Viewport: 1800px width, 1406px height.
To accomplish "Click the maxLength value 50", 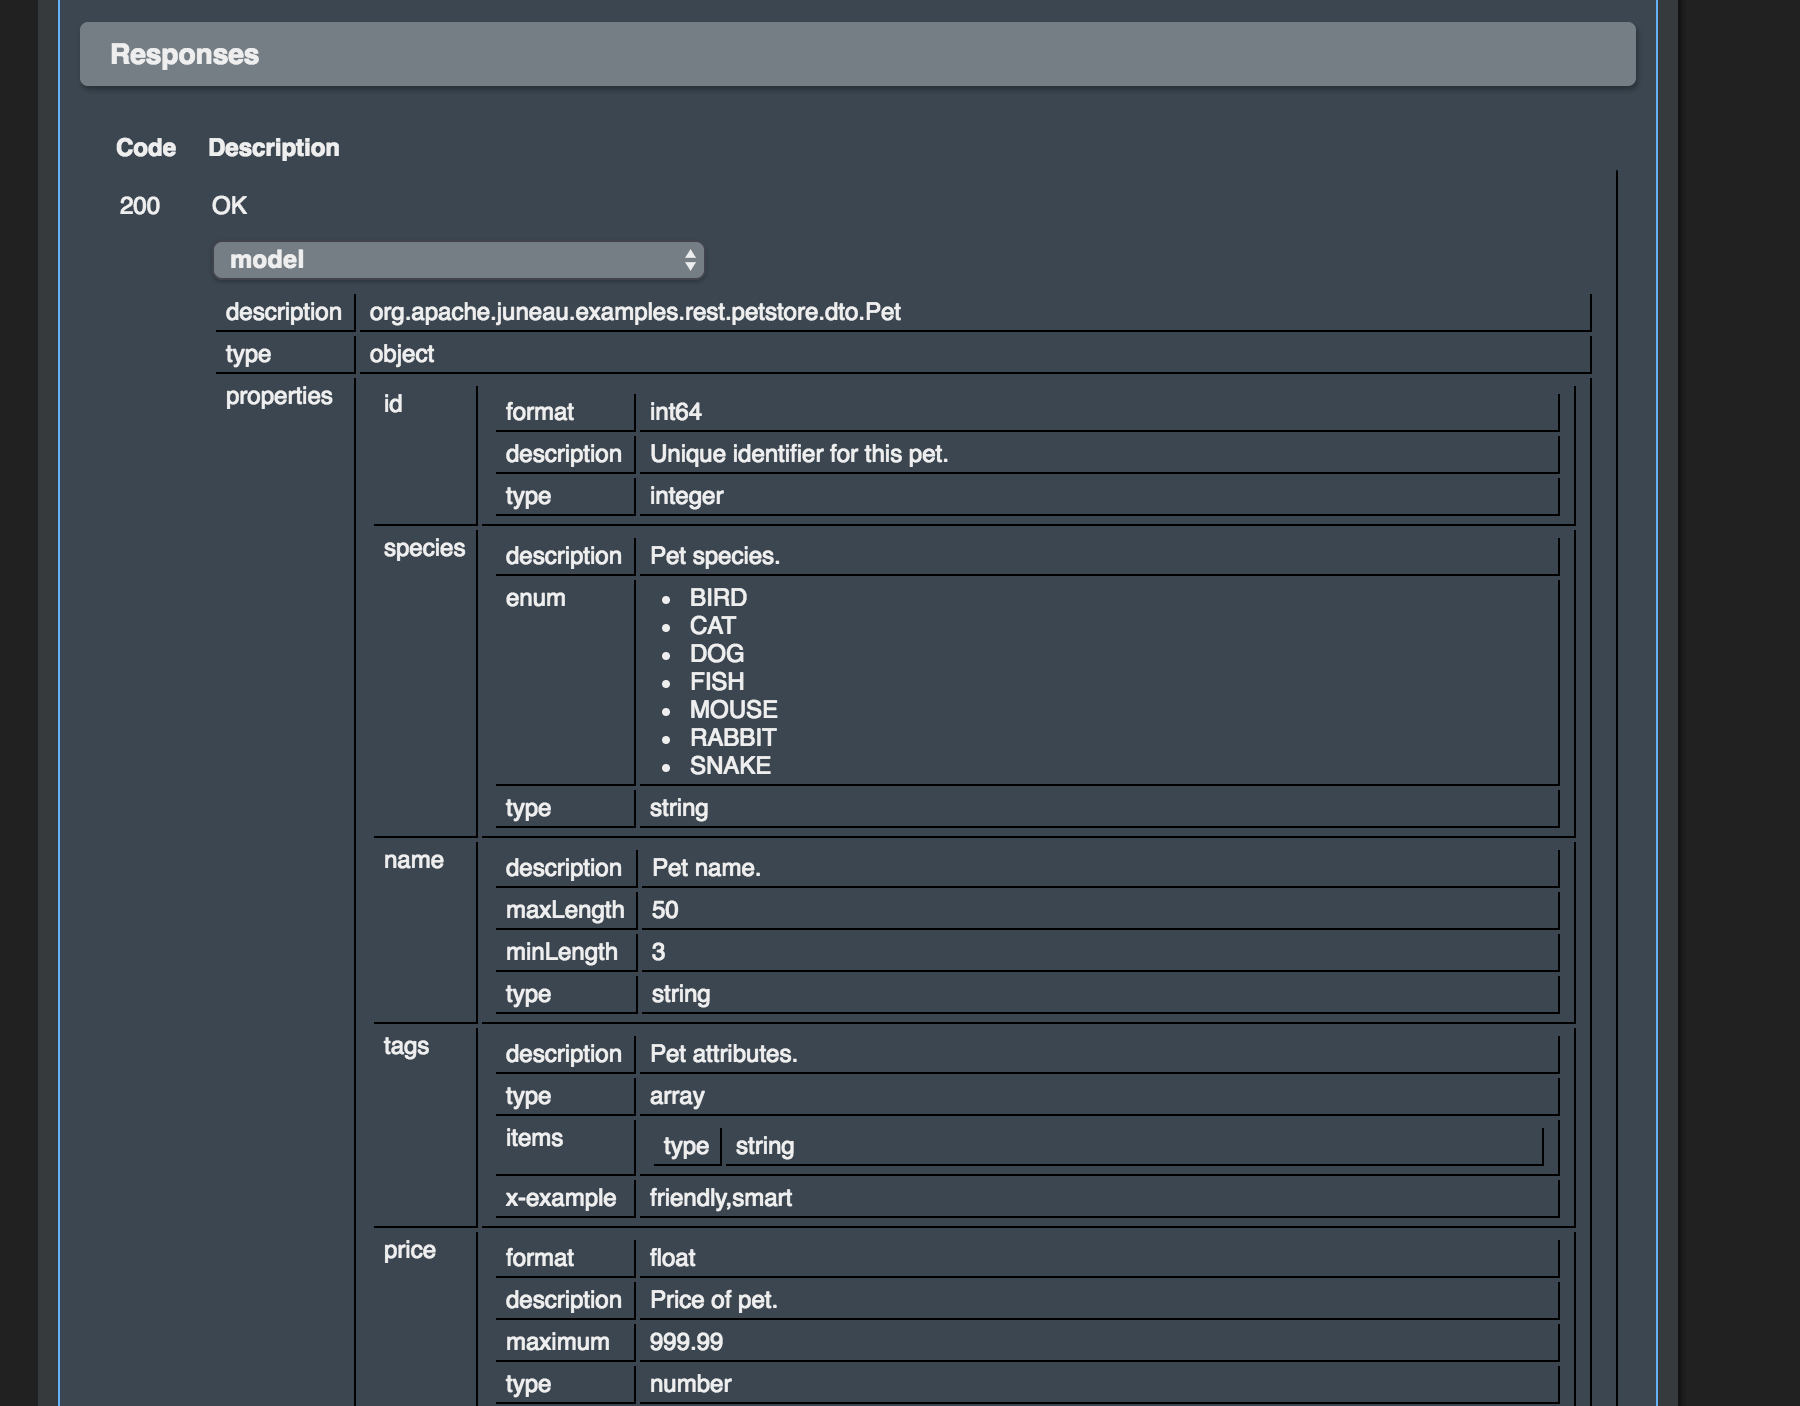I will [664, 910].
